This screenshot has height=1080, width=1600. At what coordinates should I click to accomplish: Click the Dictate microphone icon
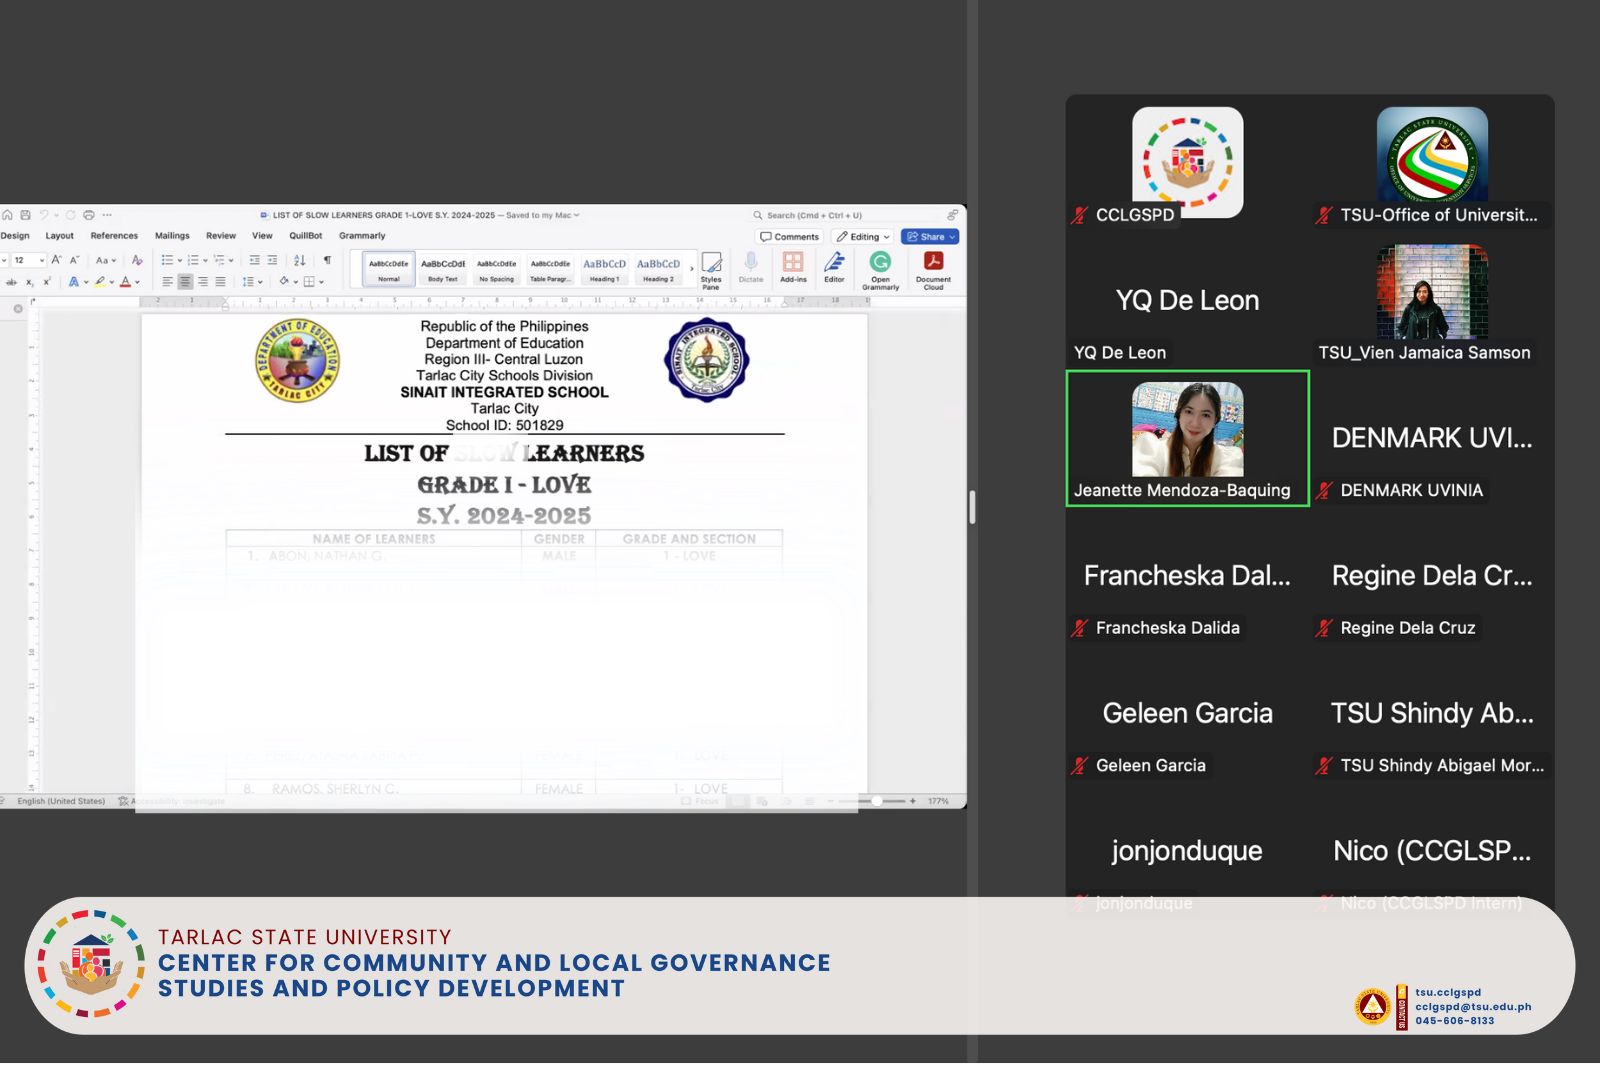pos(751,267)
